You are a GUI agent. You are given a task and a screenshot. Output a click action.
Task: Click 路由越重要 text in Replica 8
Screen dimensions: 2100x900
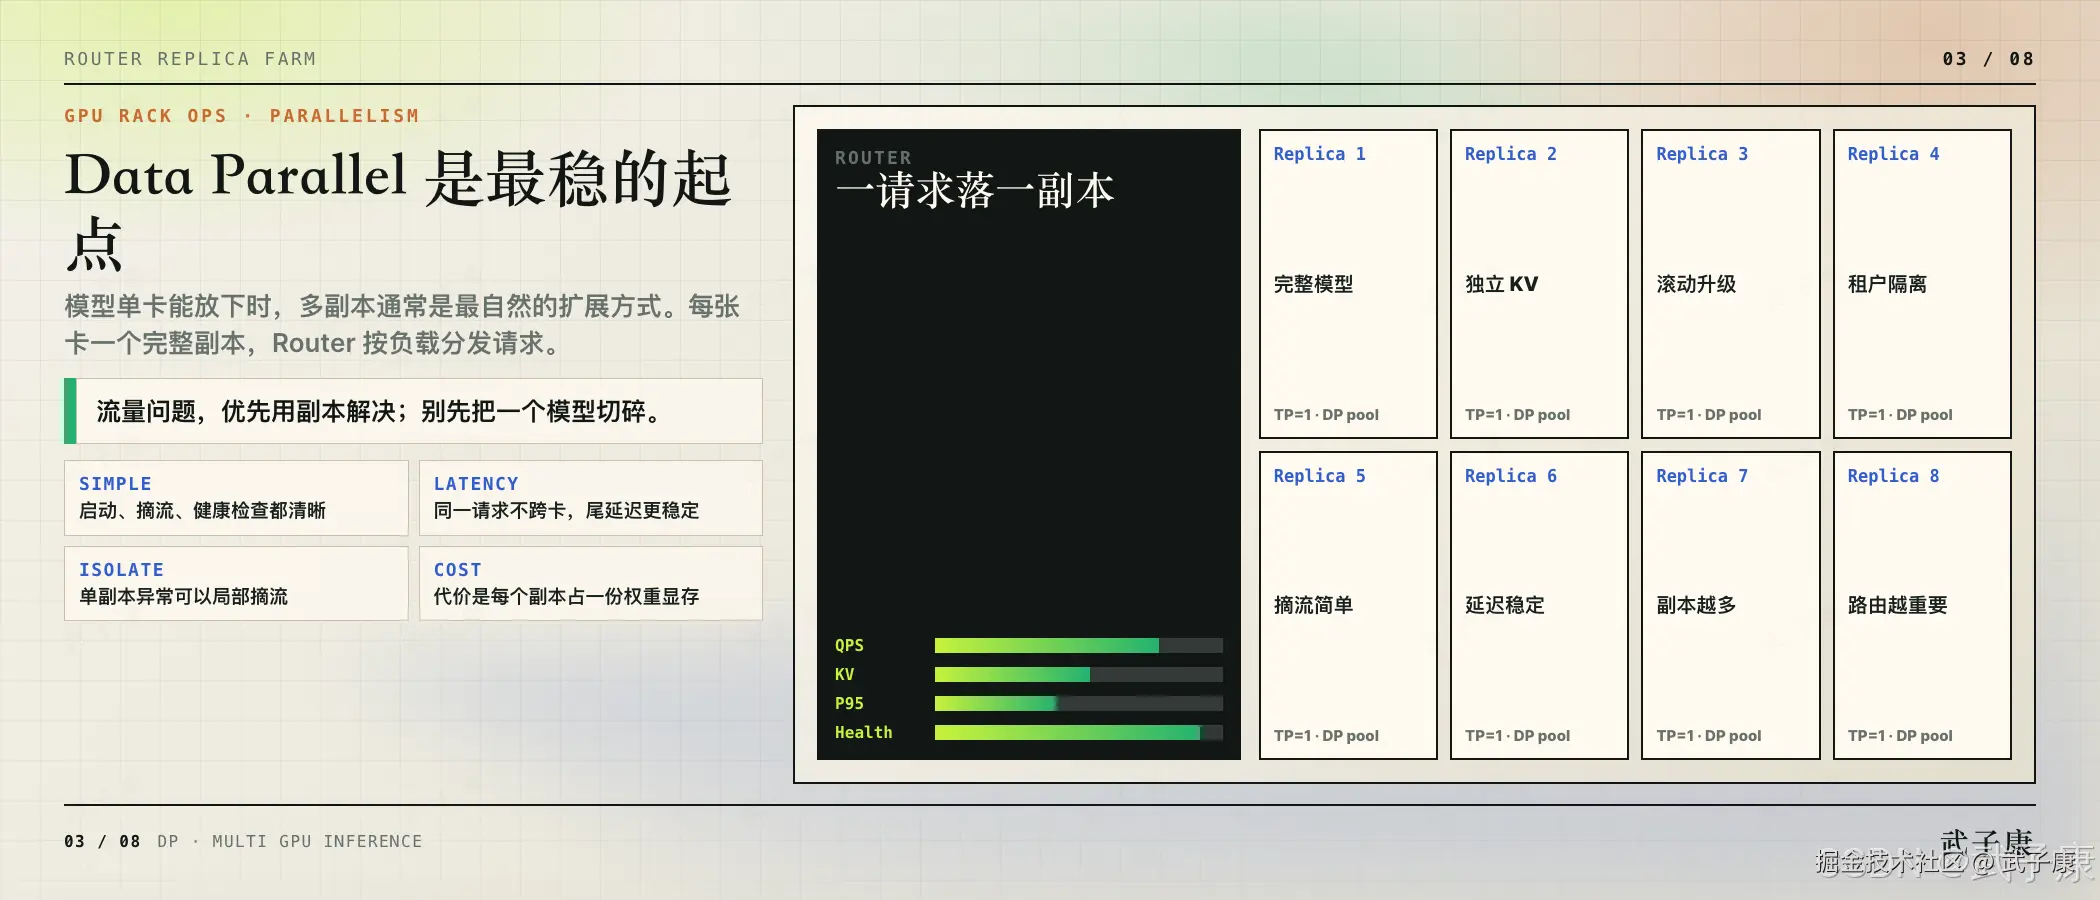click(1897, 605)
